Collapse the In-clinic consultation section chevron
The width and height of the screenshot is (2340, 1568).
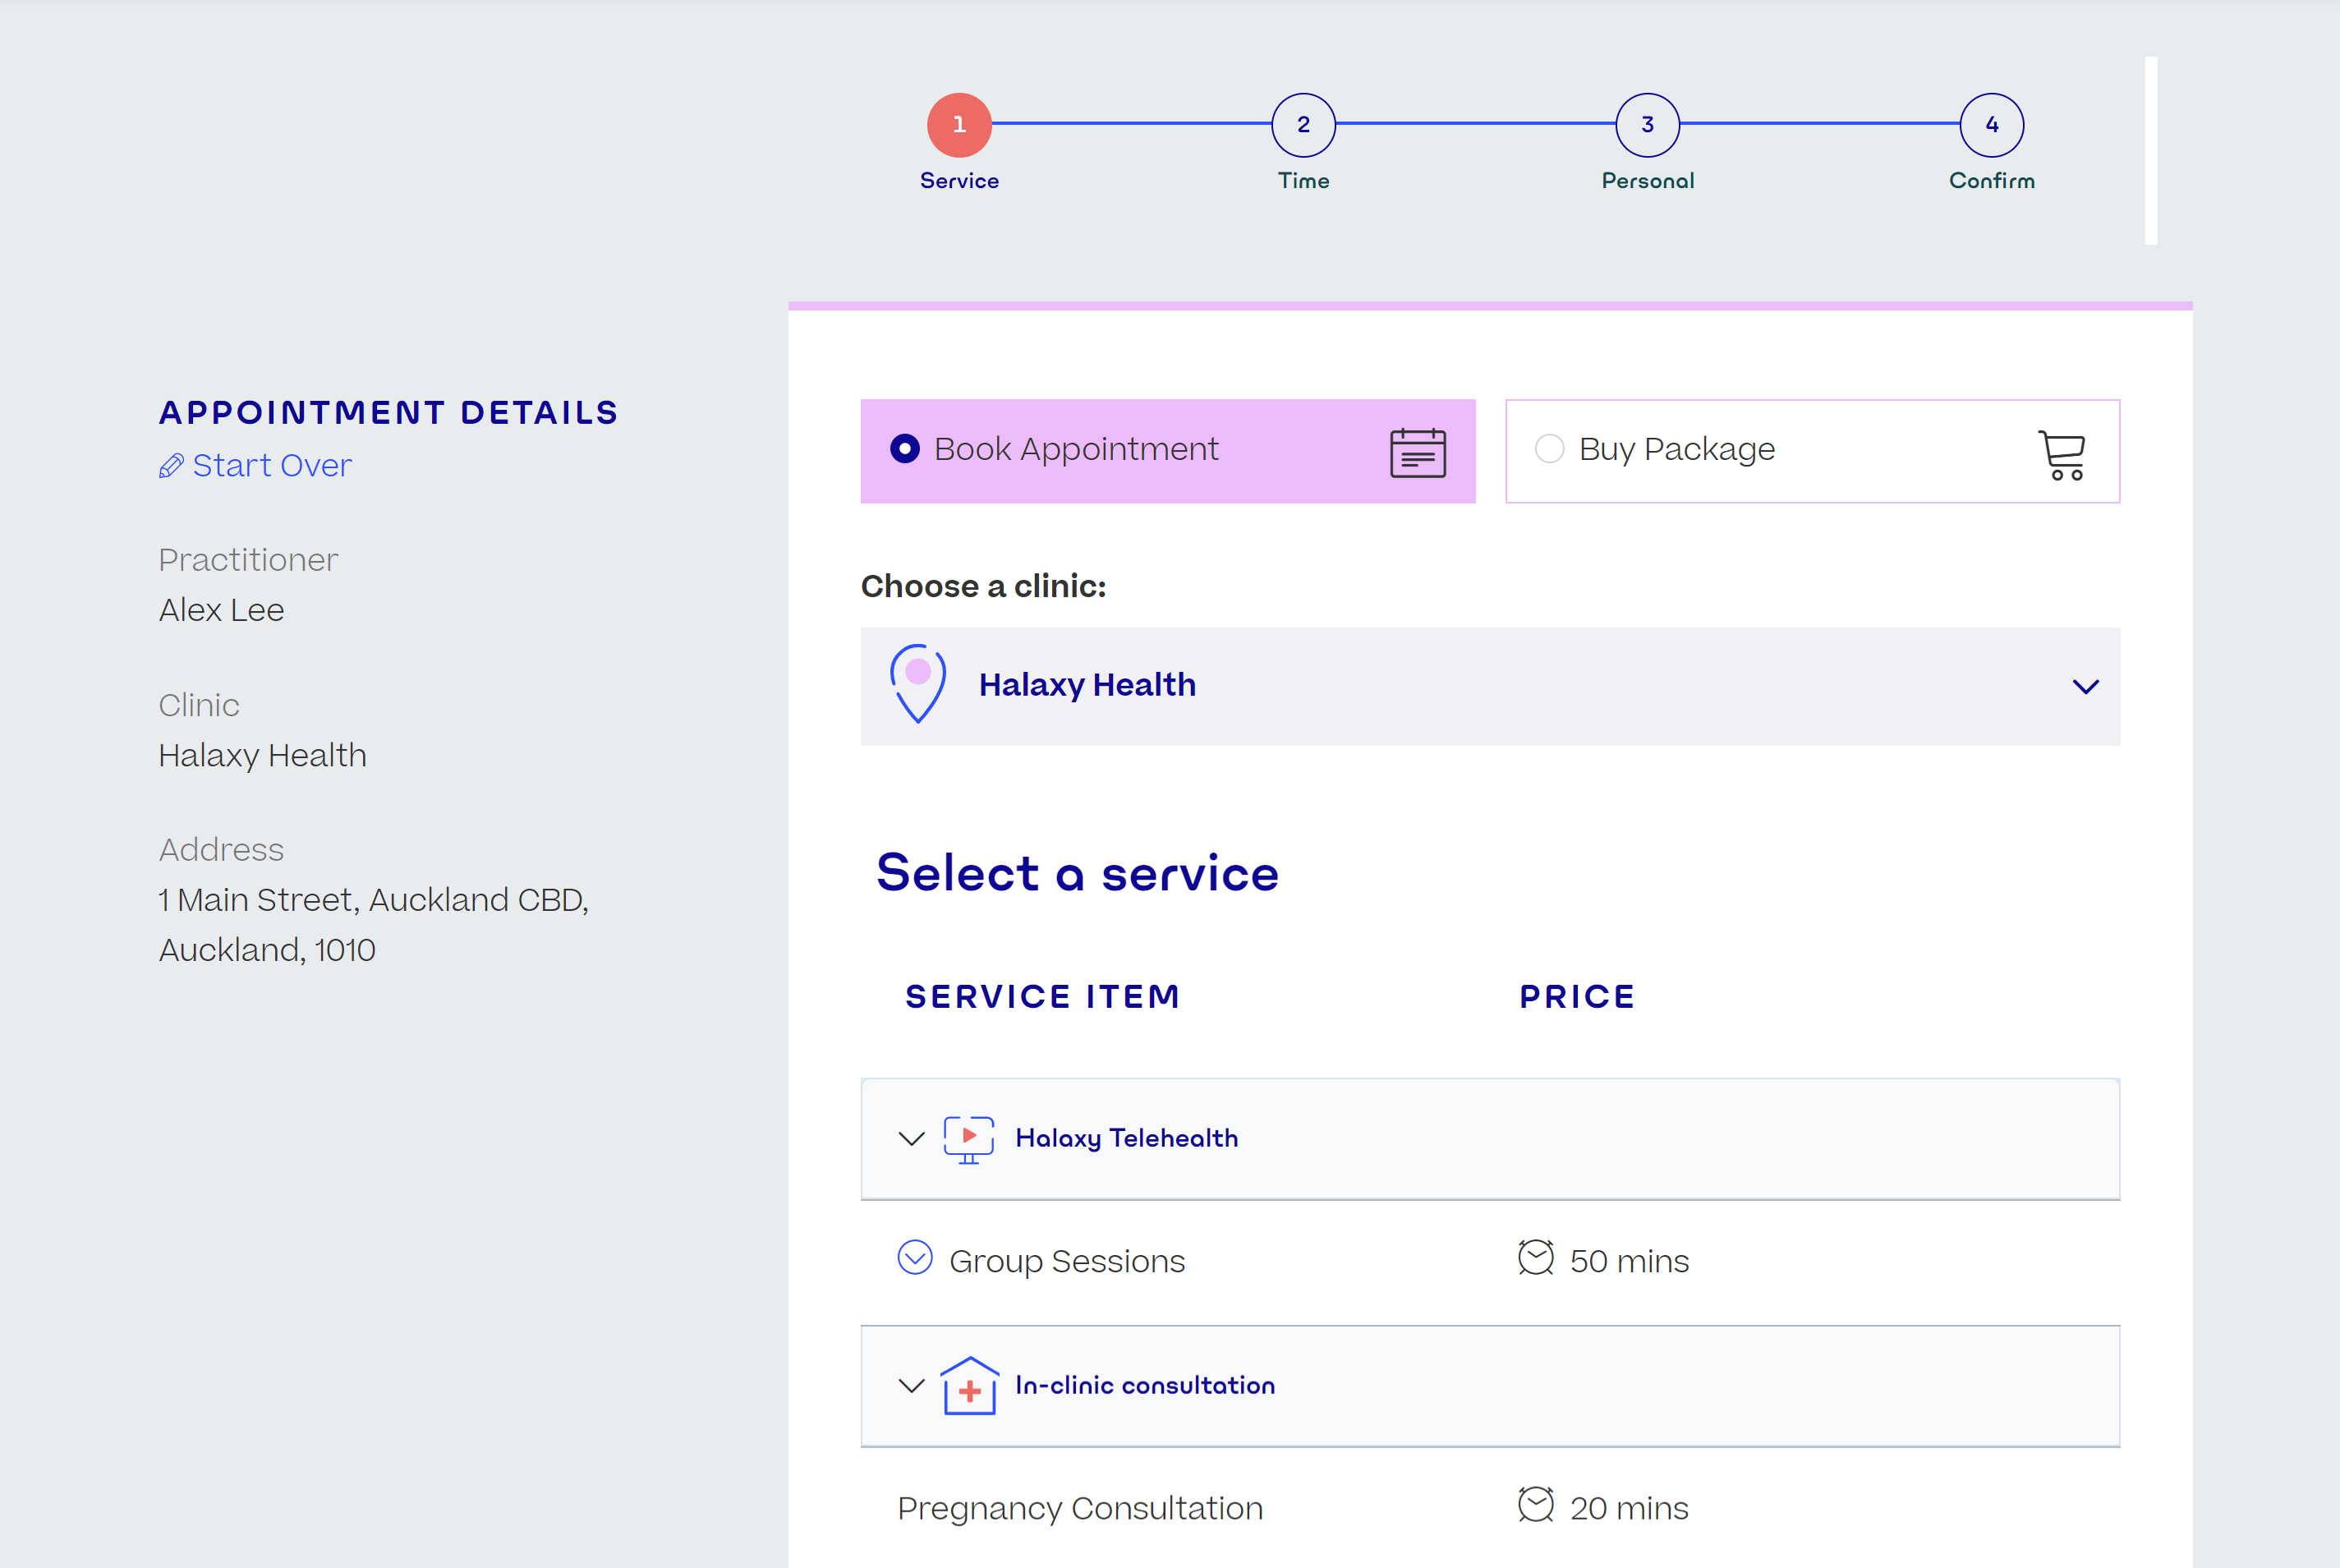[x=911, y=1386]
